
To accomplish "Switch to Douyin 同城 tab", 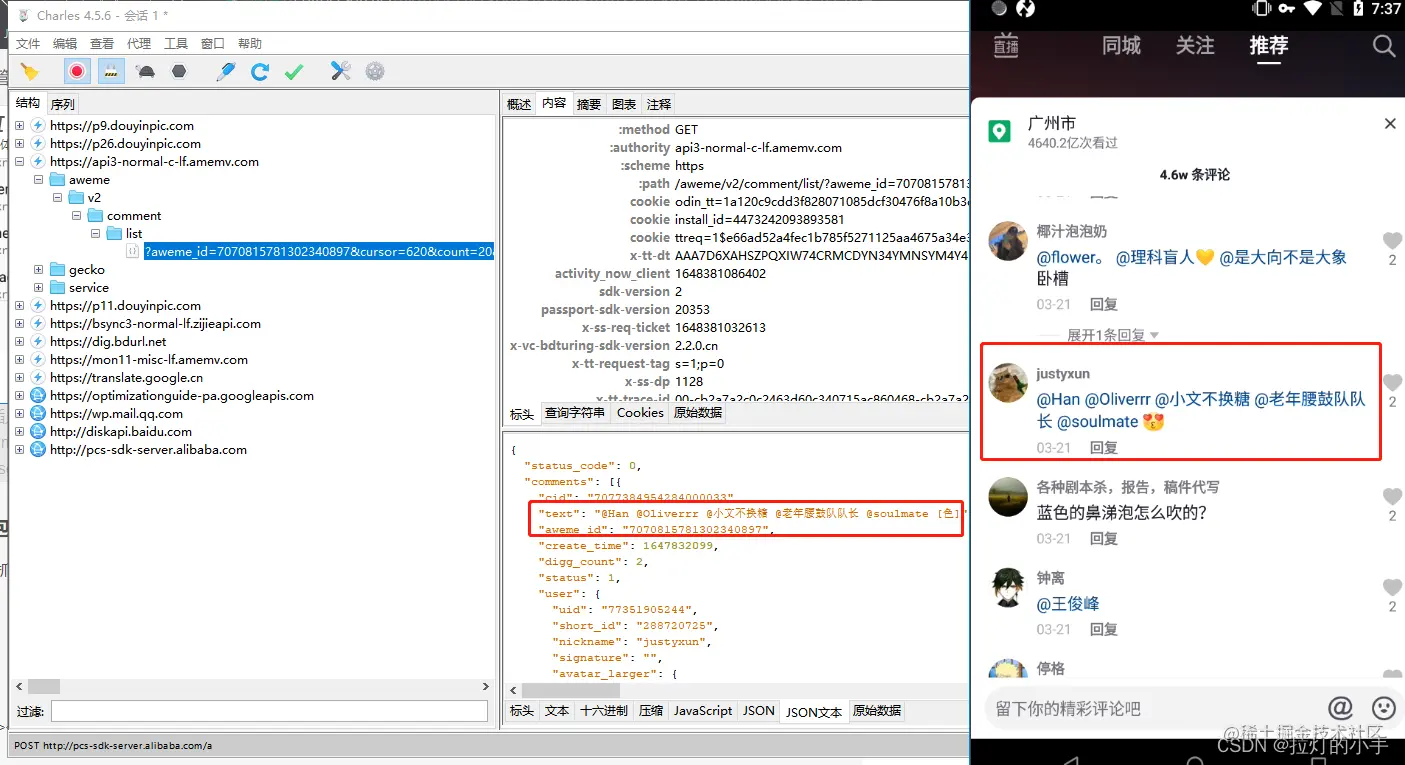I will (x=1122, y=46).
